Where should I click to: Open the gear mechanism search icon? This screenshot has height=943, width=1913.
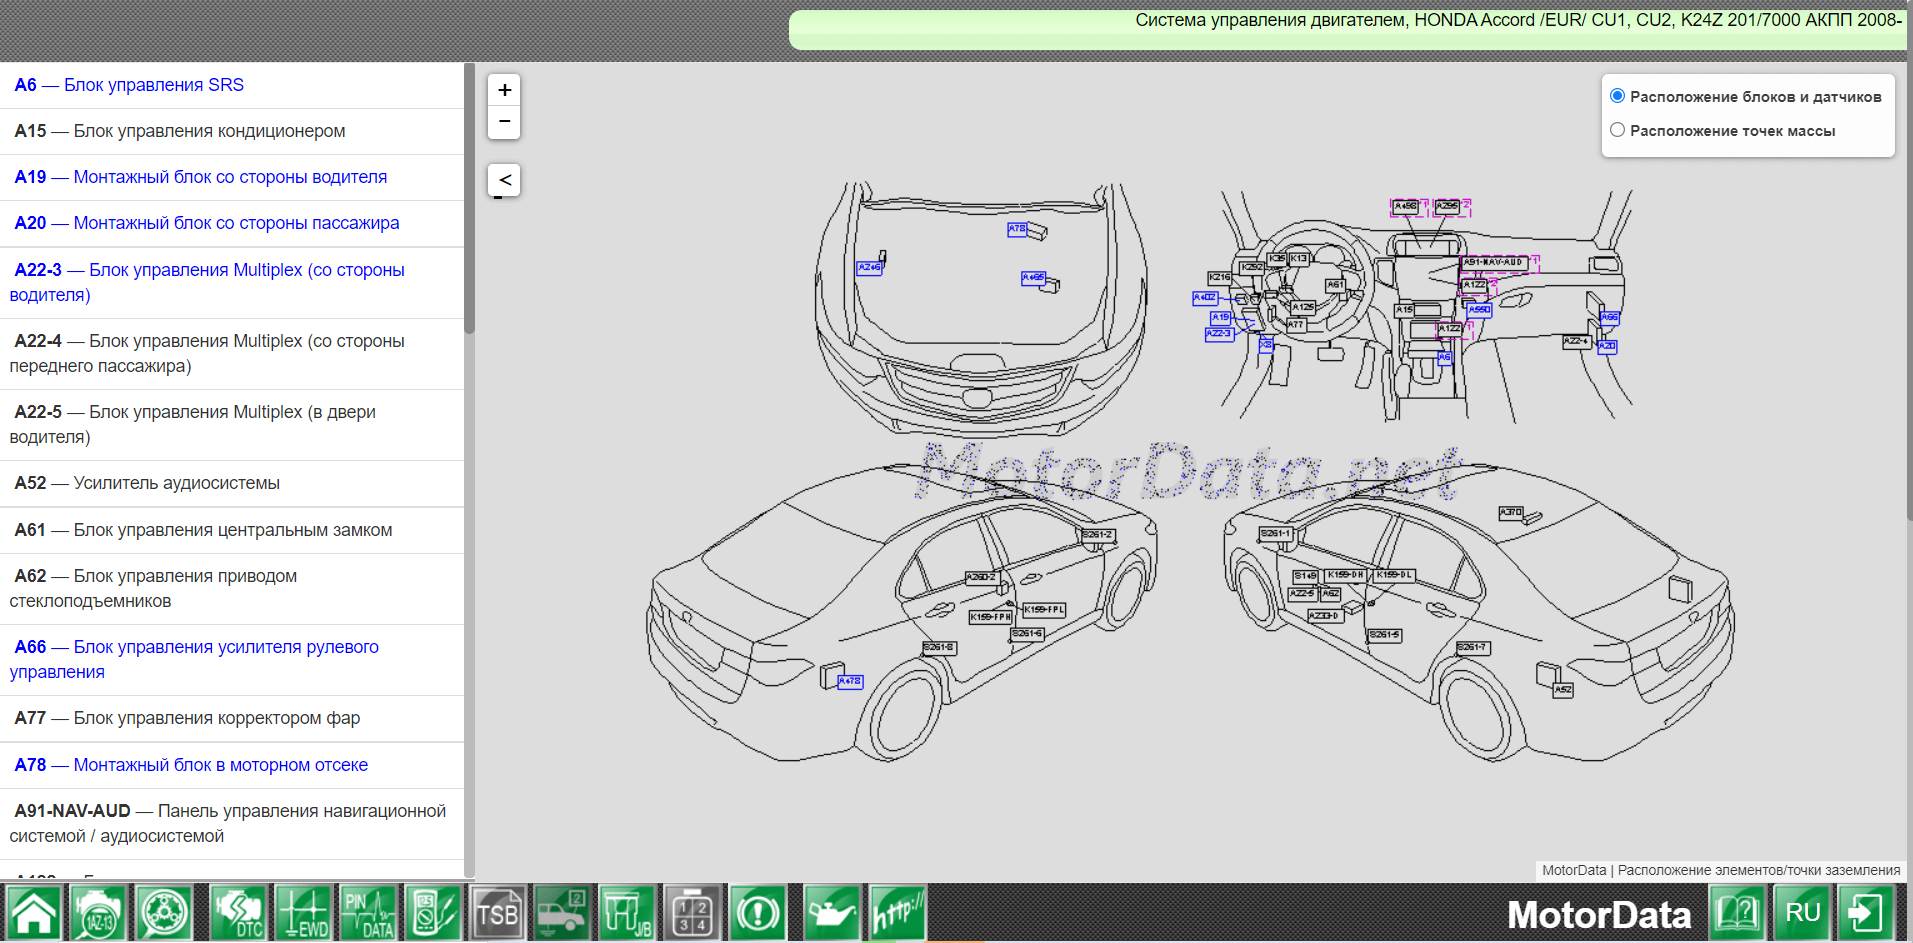[x=164, y=913]
